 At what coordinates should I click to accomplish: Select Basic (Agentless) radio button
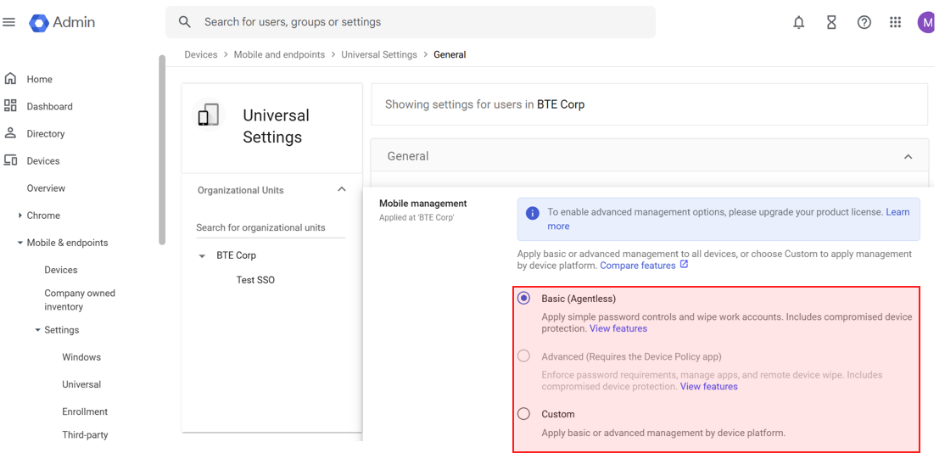524,298
